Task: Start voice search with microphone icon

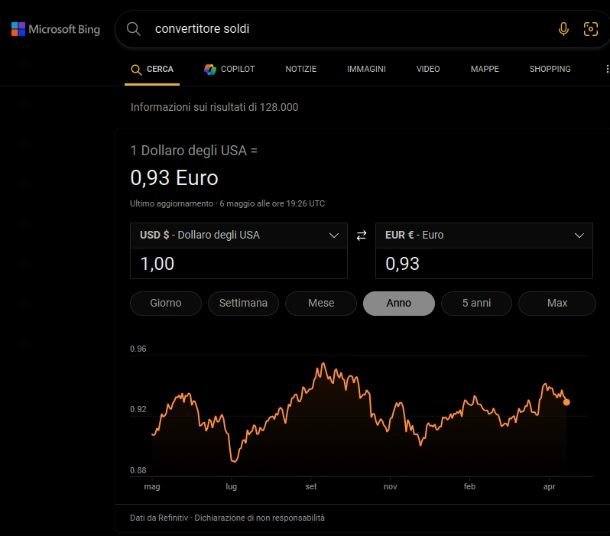Action: [563, 29]
